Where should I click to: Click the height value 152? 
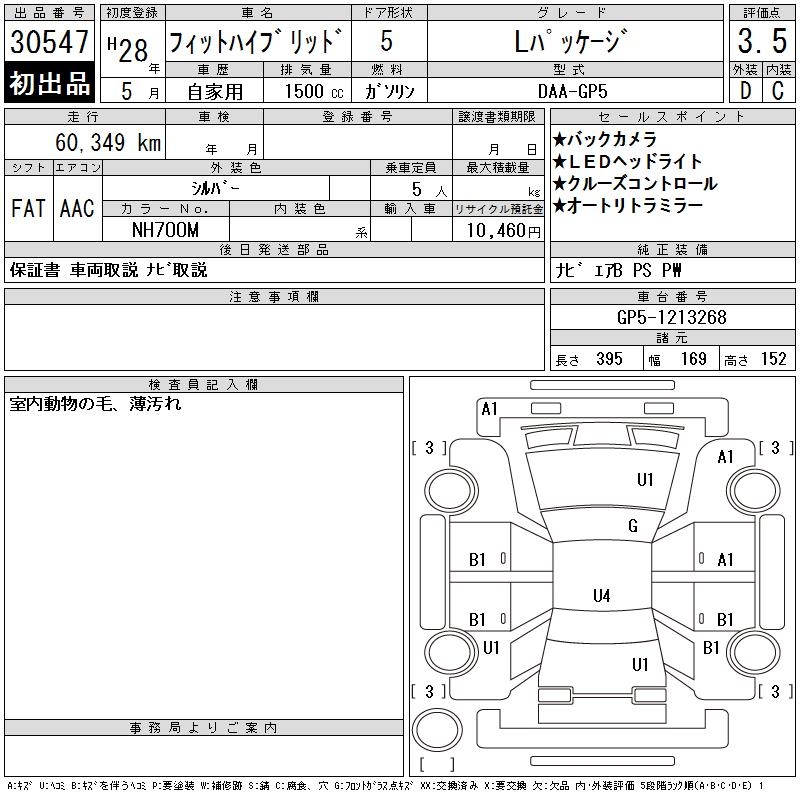[x=773, y=359]
